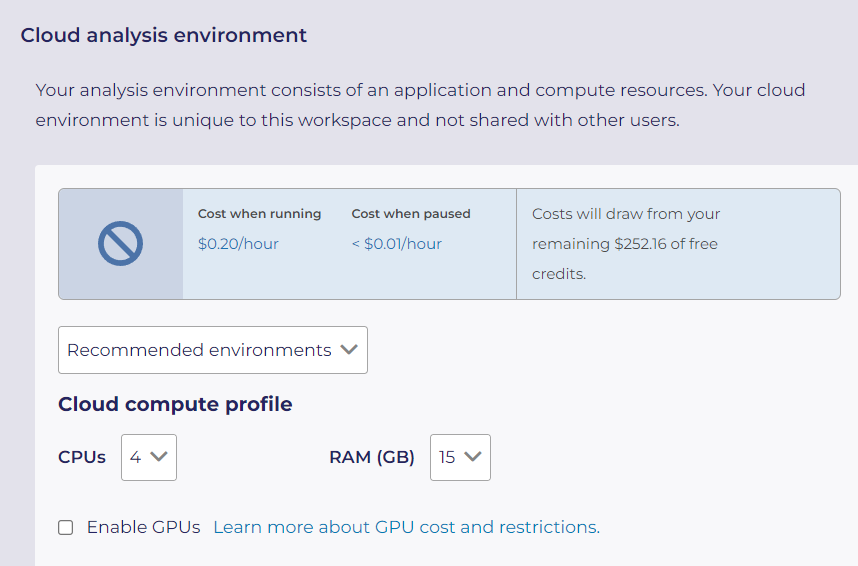Click the CPUs label

[82, 457]
